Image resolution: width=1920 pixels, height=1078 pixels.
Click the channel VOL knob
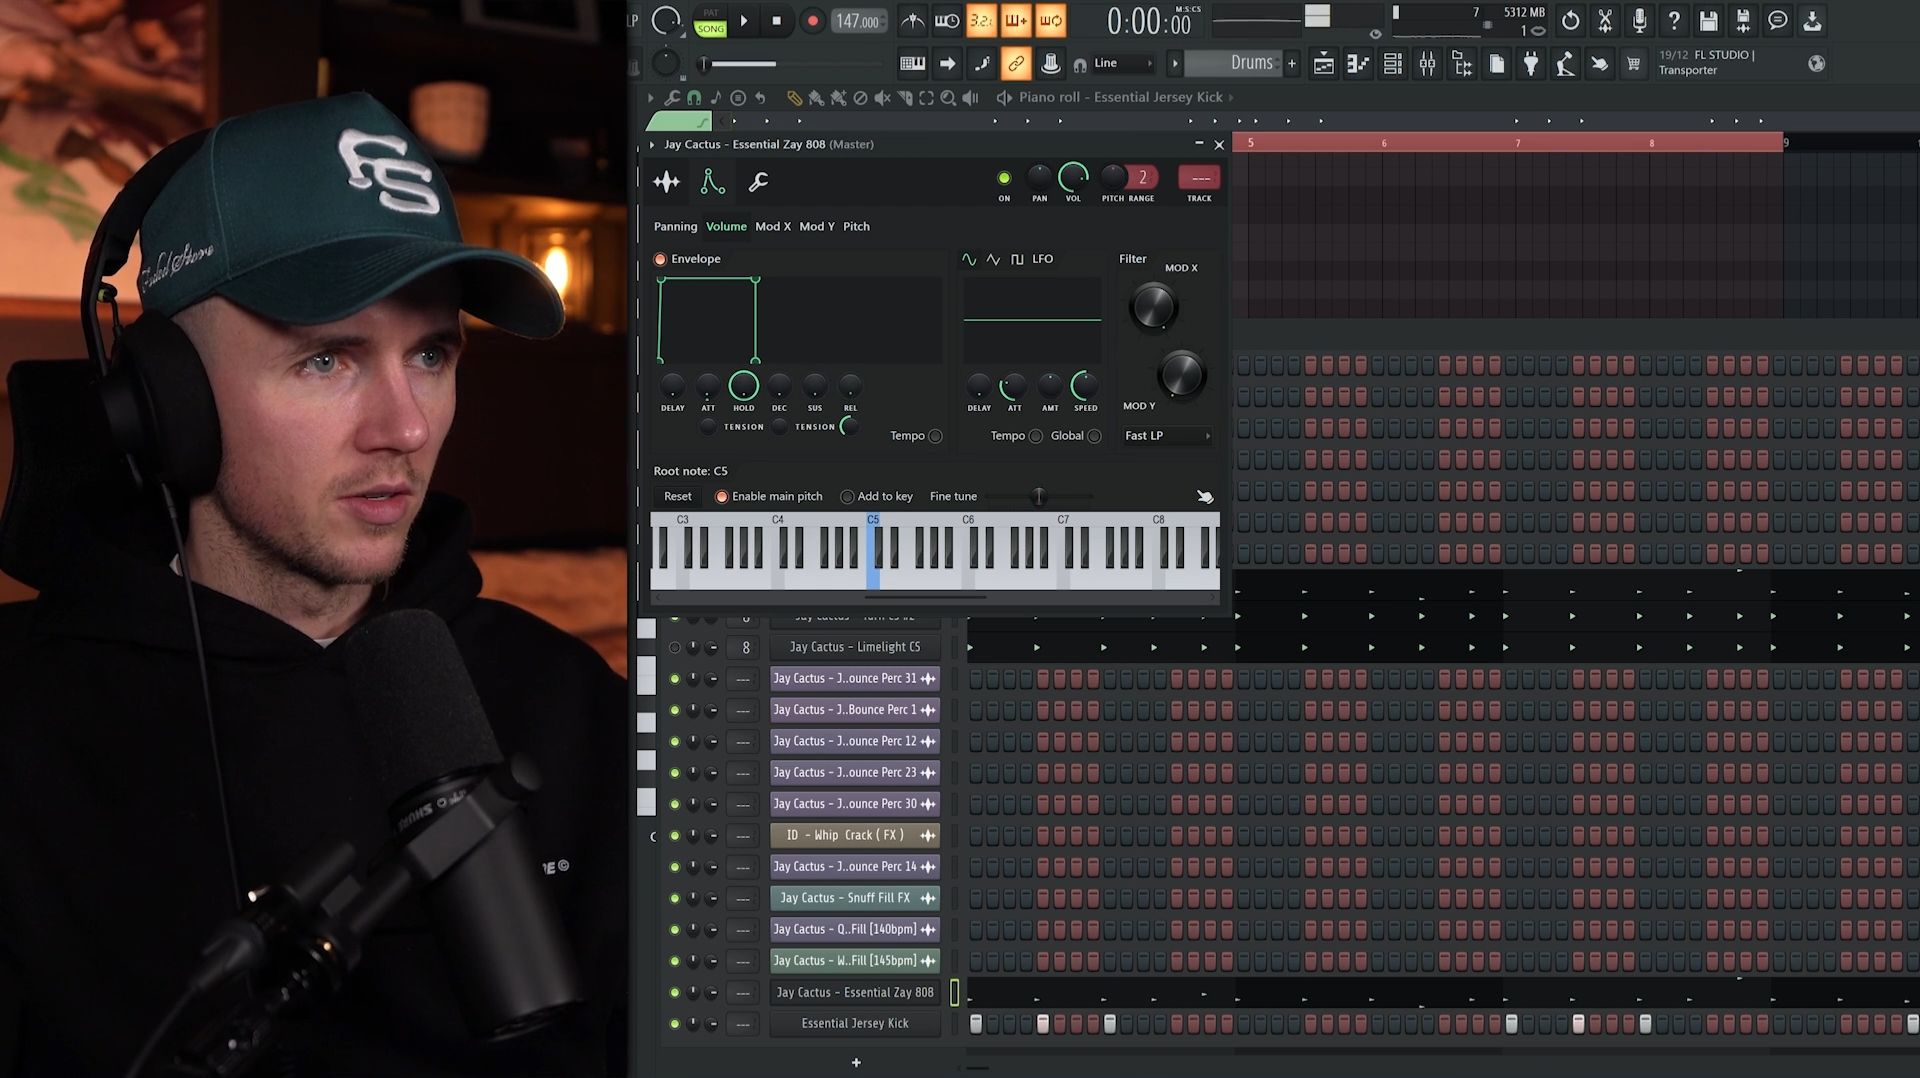1073,177
